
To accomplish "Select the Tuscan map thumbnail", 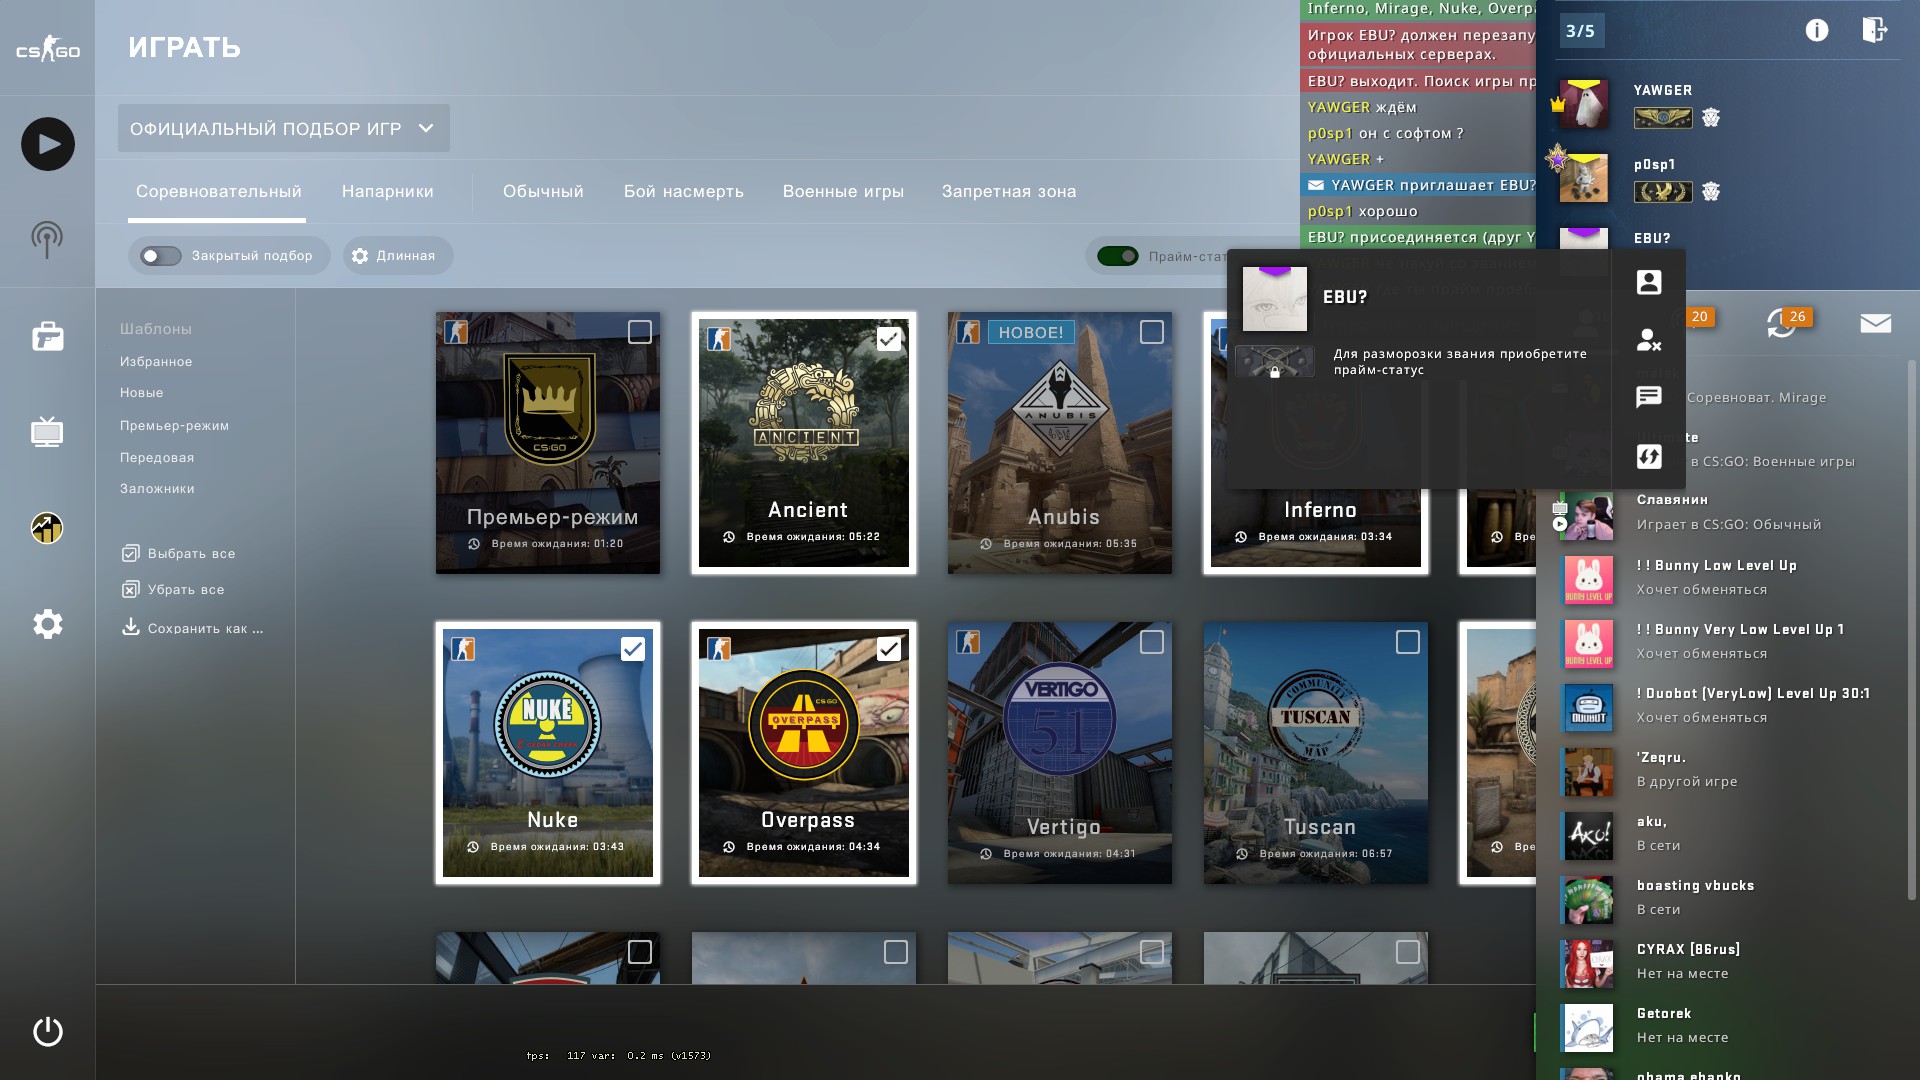I will point(1315,752).
